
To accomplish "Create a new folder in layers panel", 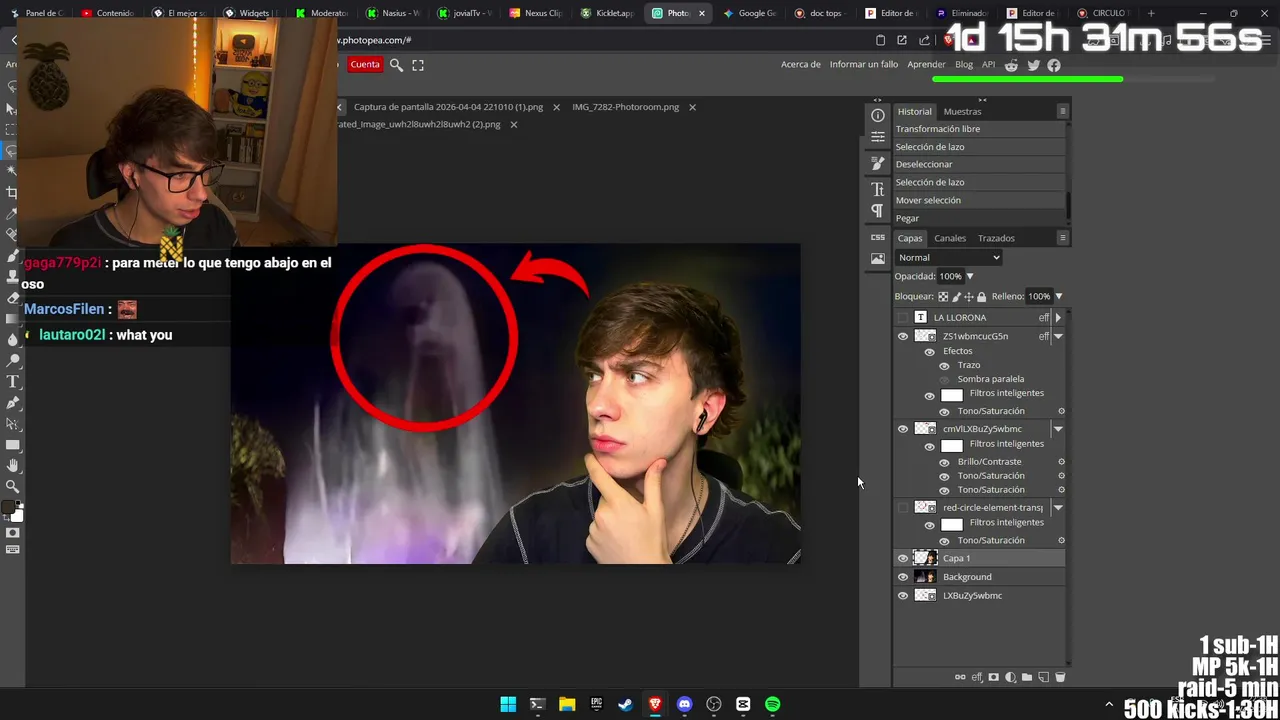I will click(1027, 677).
